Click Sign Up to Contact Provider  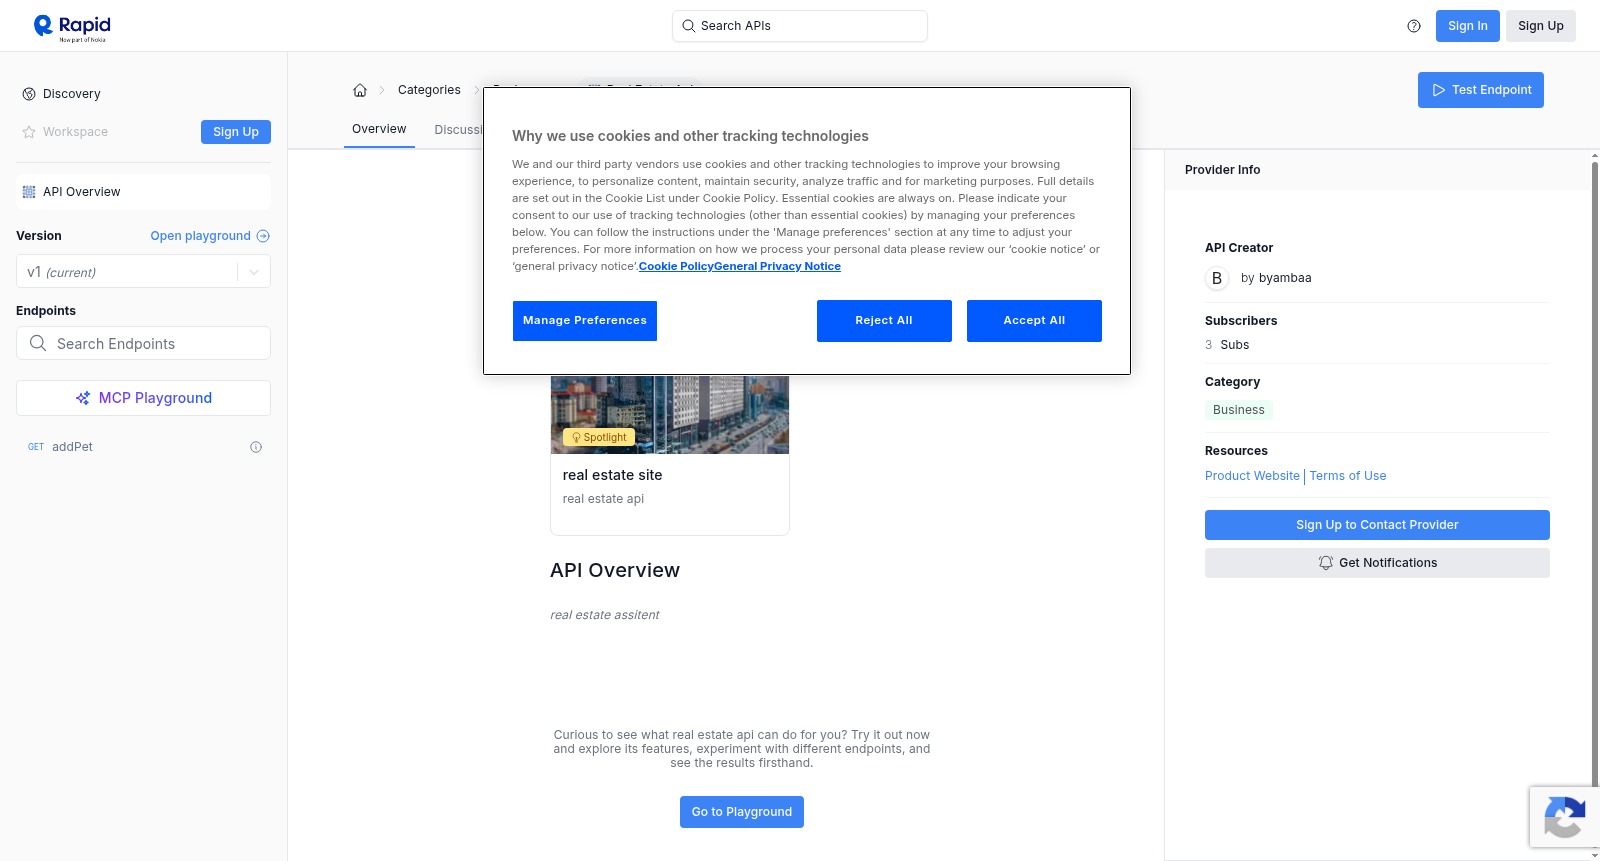[x=1377, y=525]
